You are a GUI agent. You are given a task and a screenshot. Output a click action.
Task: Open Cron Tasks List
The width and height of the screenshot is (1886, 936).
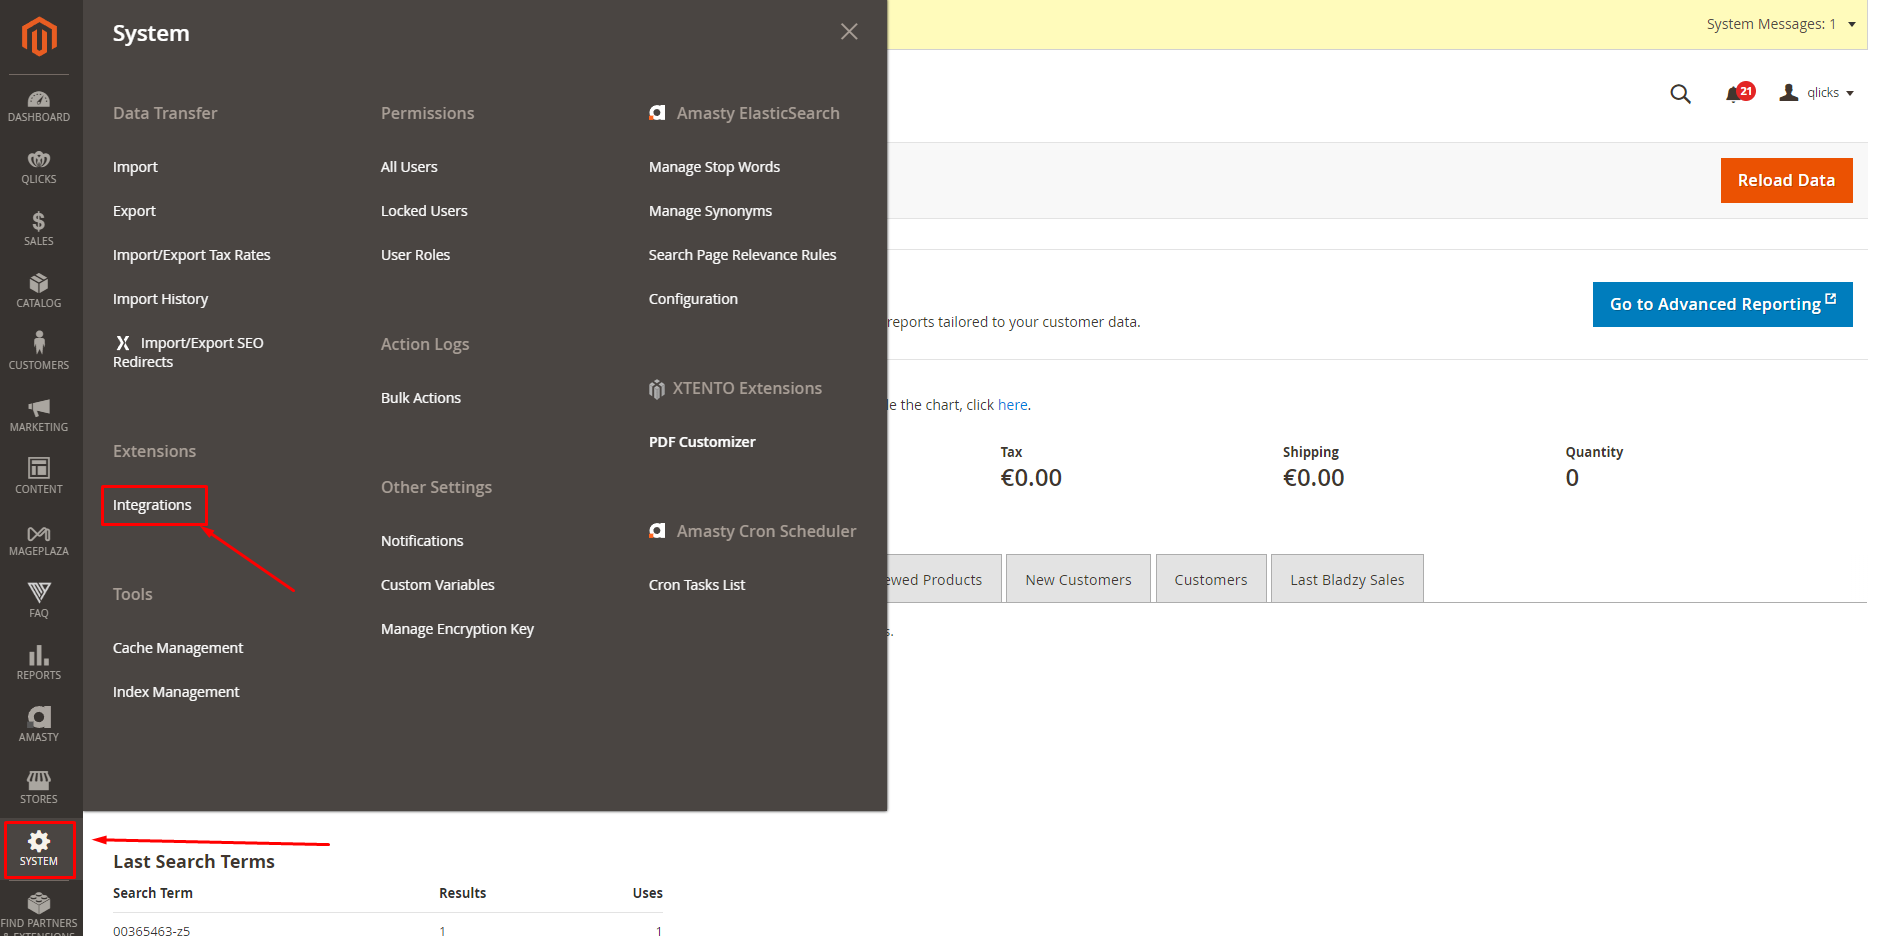click(697, 585)
